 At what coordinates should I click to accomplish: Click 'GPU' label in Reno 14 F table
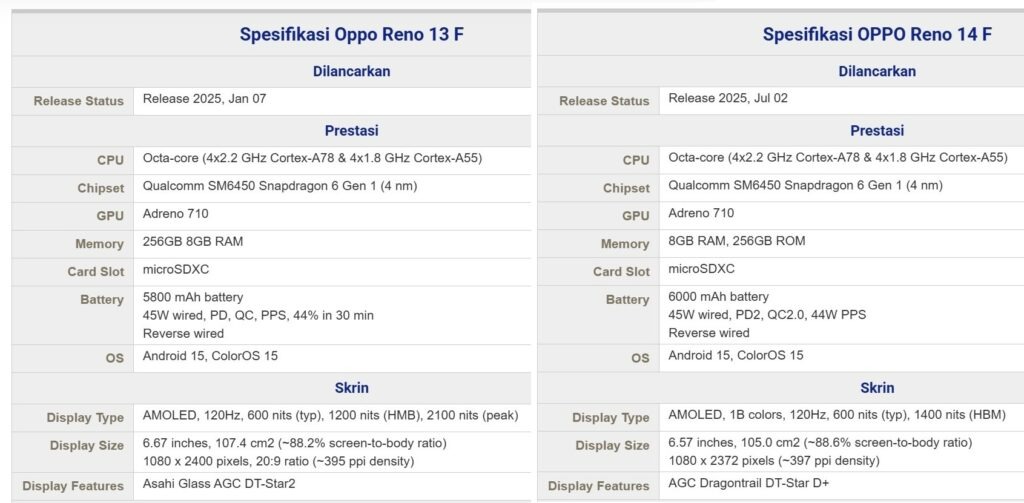coord(636,216)
